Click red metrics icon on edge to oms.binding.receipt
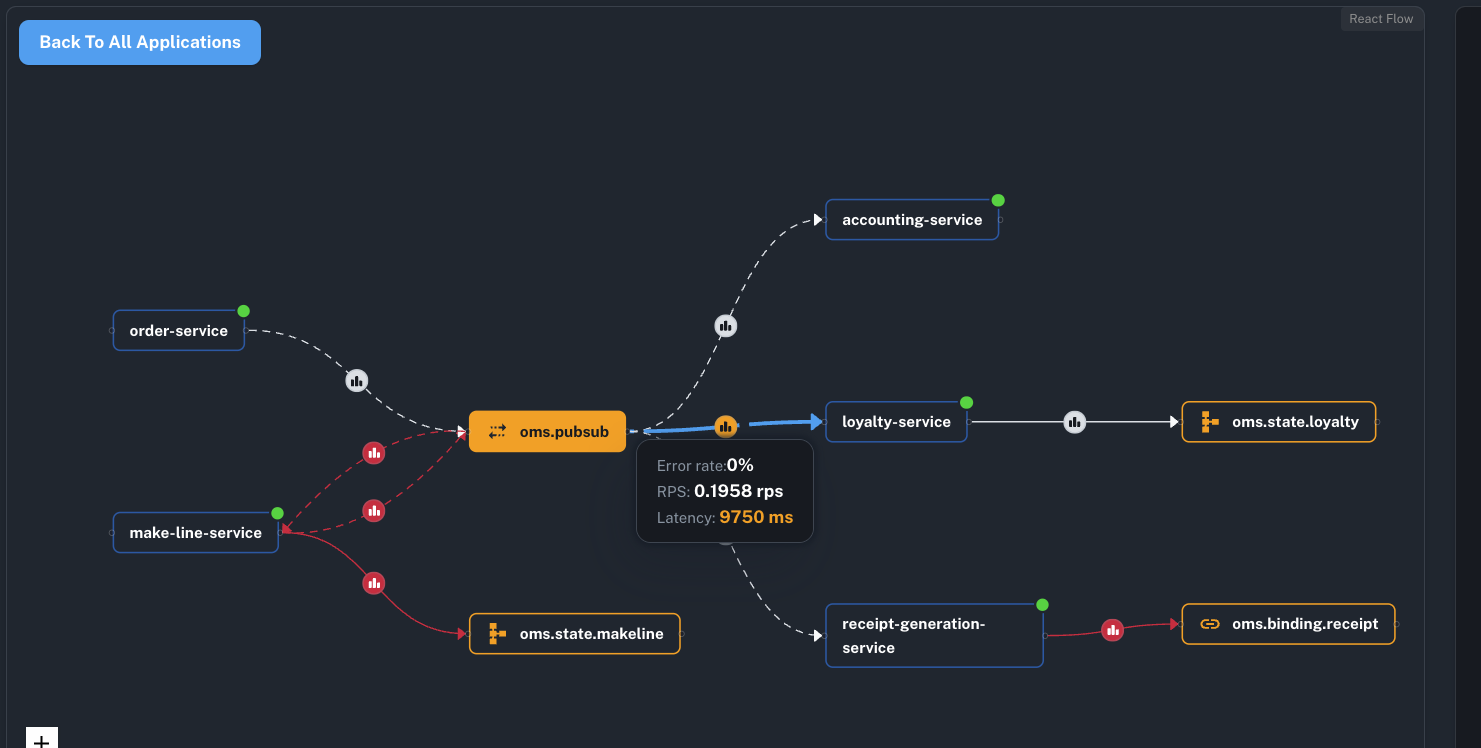The width and height of the screenshot is (1481, 748). pos(1112,630)
